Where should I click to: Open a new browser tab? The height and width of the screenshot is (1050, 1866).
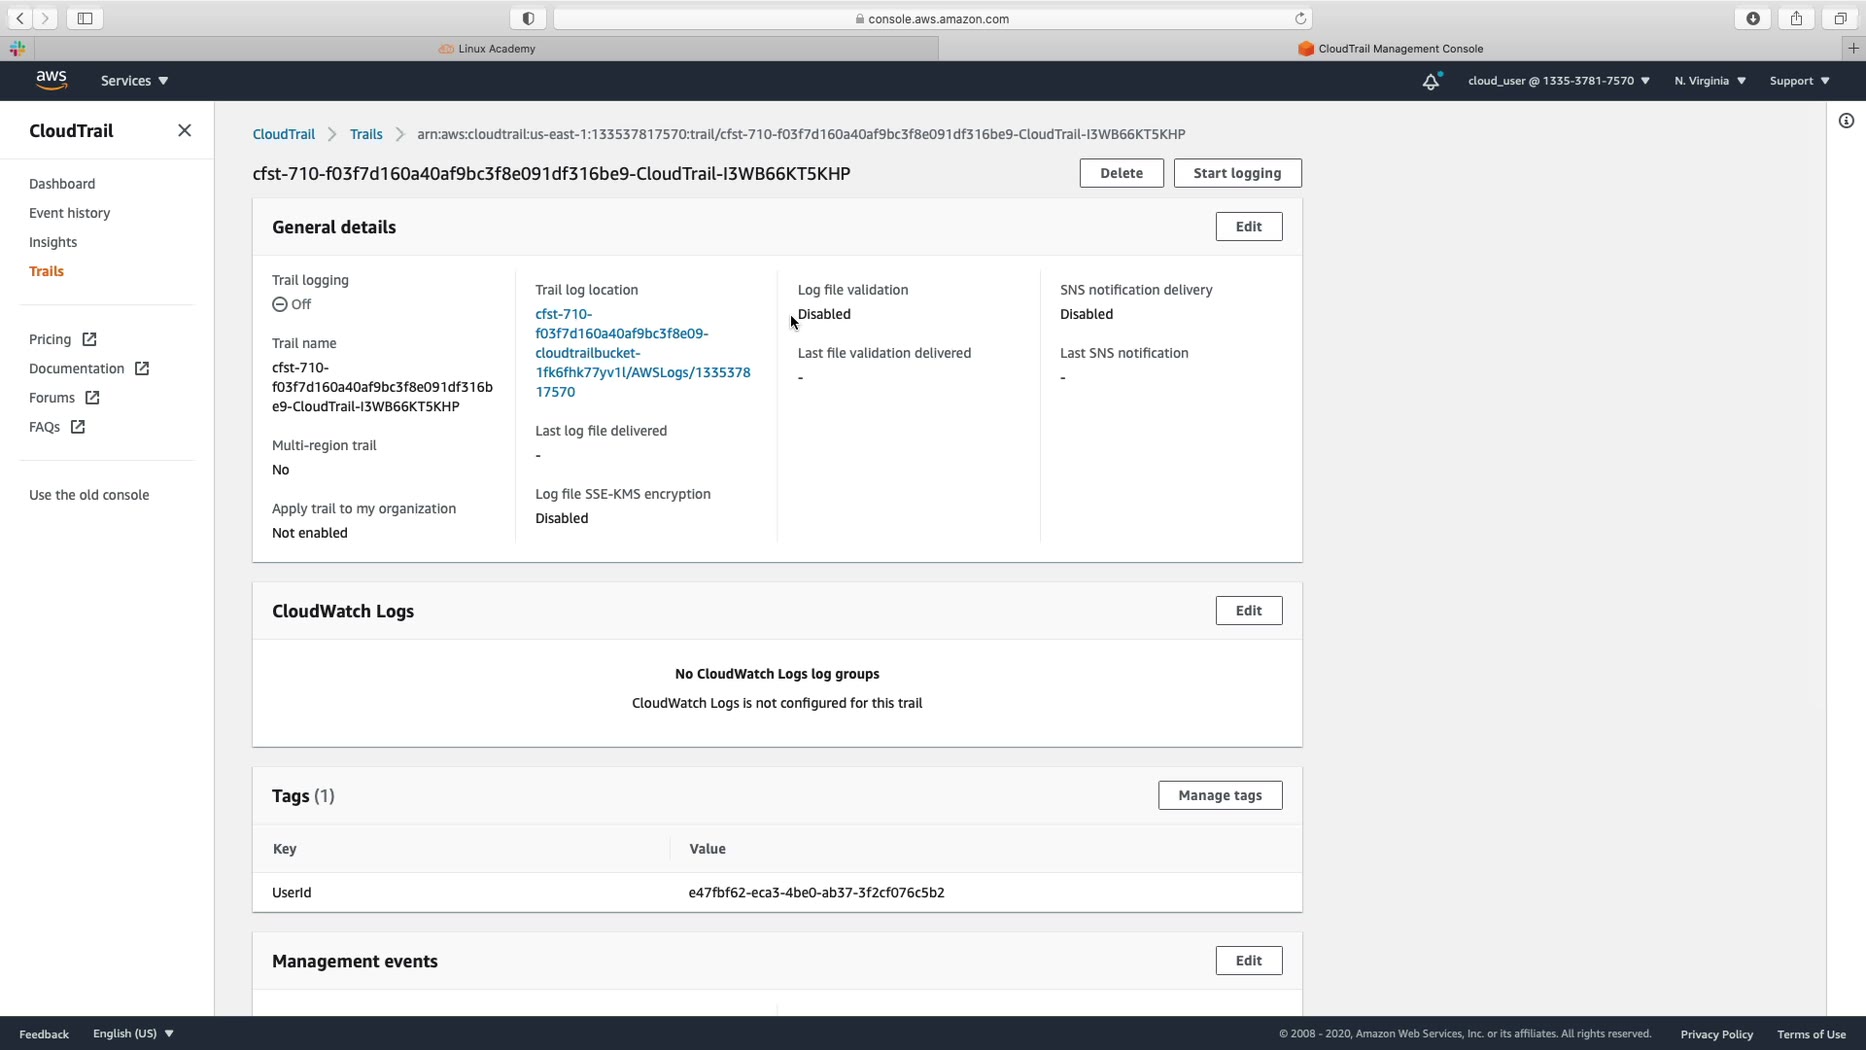click(1853, 48)
